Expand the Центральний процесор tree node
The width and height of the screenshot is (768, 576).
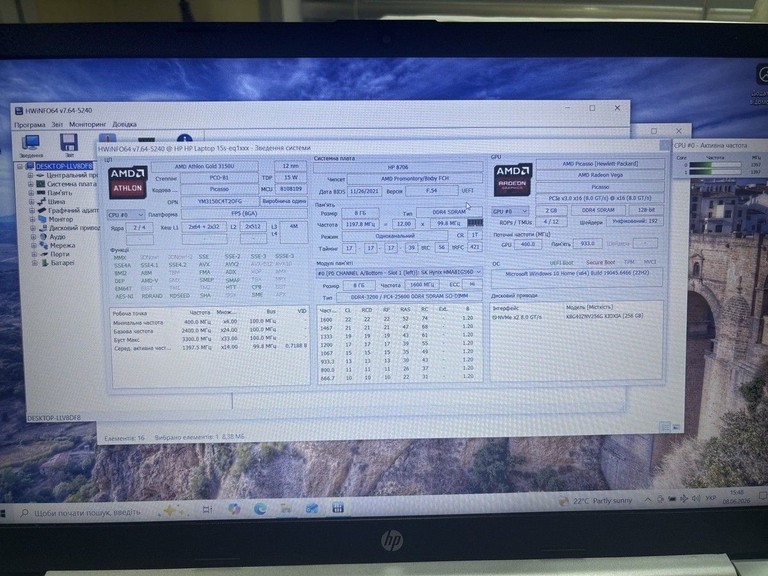(30, 175)
